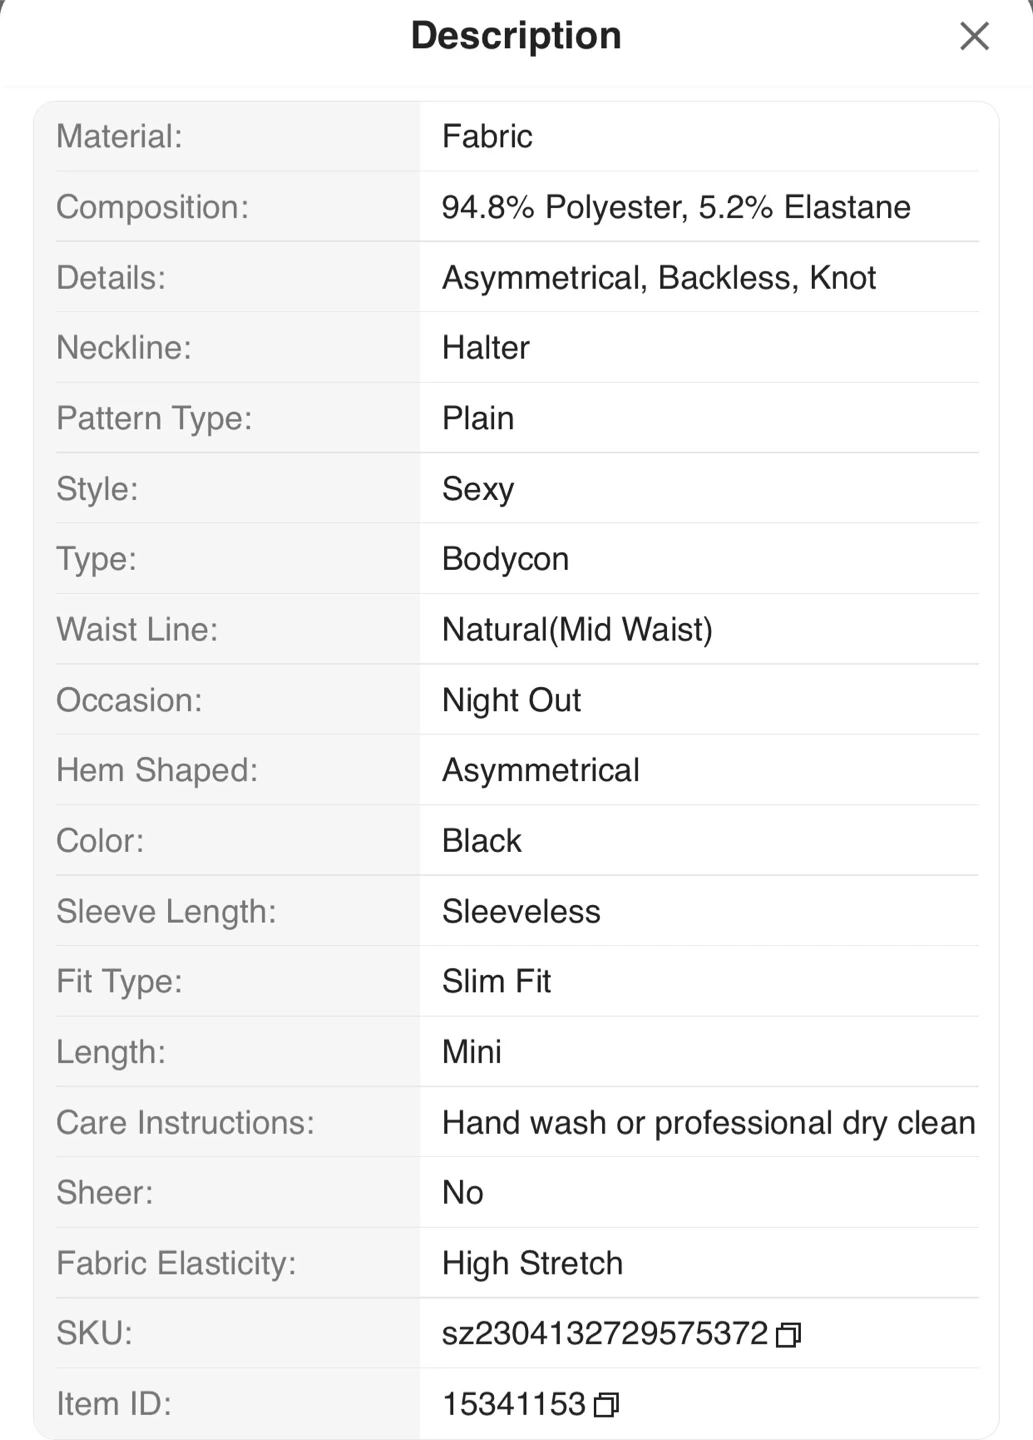The height and width of the screenshot is (1440, 1033).
Task: Copy the SKU number with copy icon
Action: [788, 1335]
